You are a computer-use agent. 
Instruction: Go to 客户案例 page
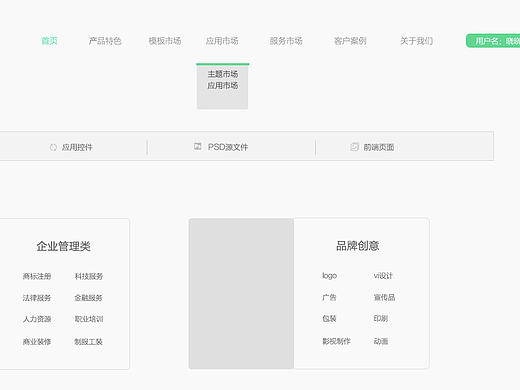[350, 41]
